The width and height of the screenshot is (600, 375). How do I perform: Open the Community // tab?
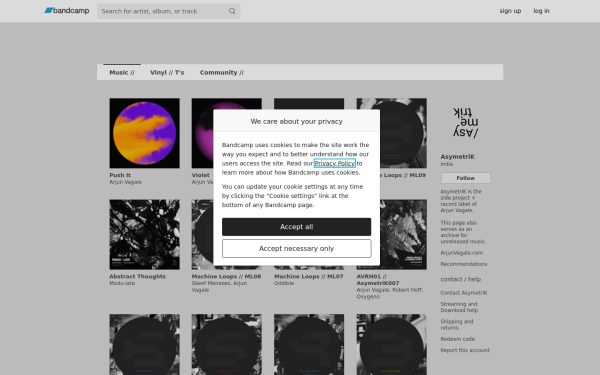tap(222, 72)
